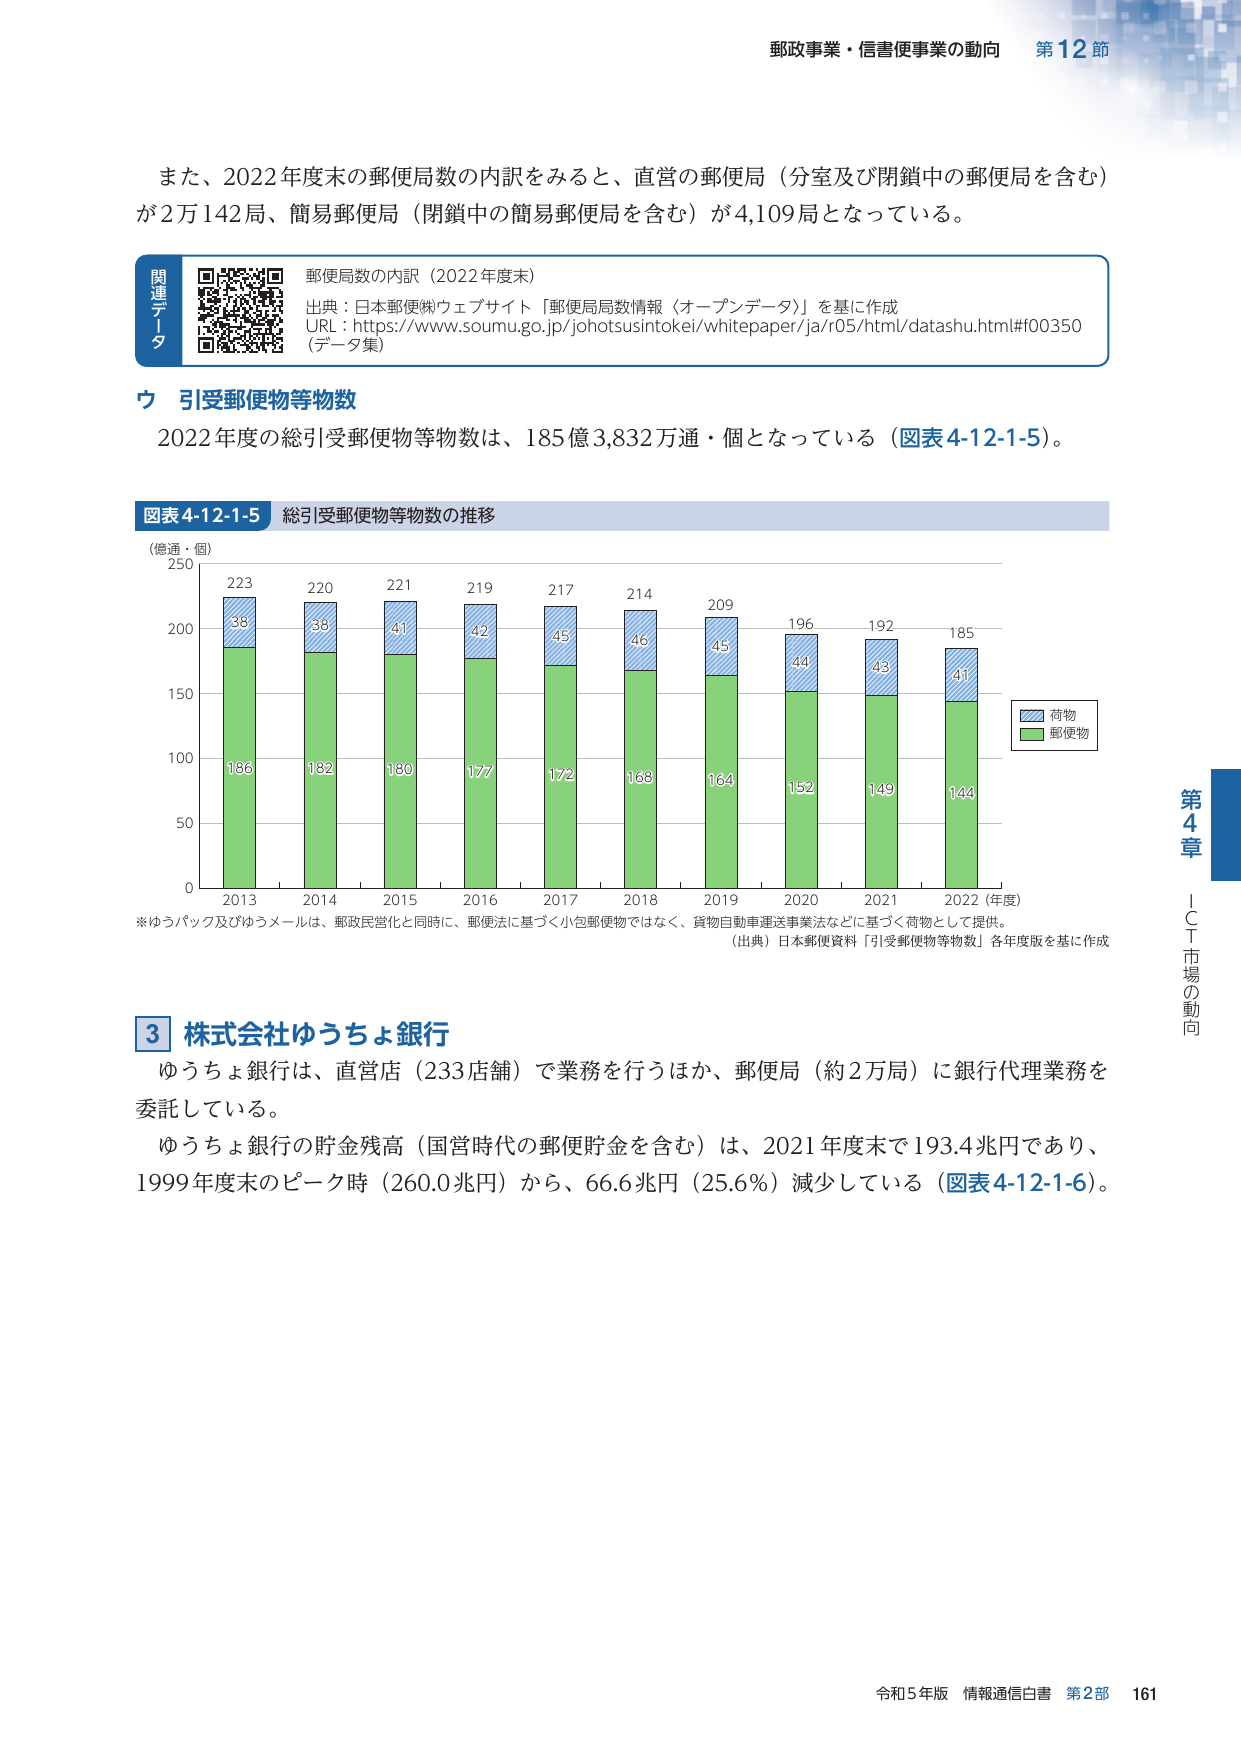Click the numbered box 3 beside heading
The height and width of the screenshot is (1754, 1241).
pyautogui.click(x=152, y=1034)
